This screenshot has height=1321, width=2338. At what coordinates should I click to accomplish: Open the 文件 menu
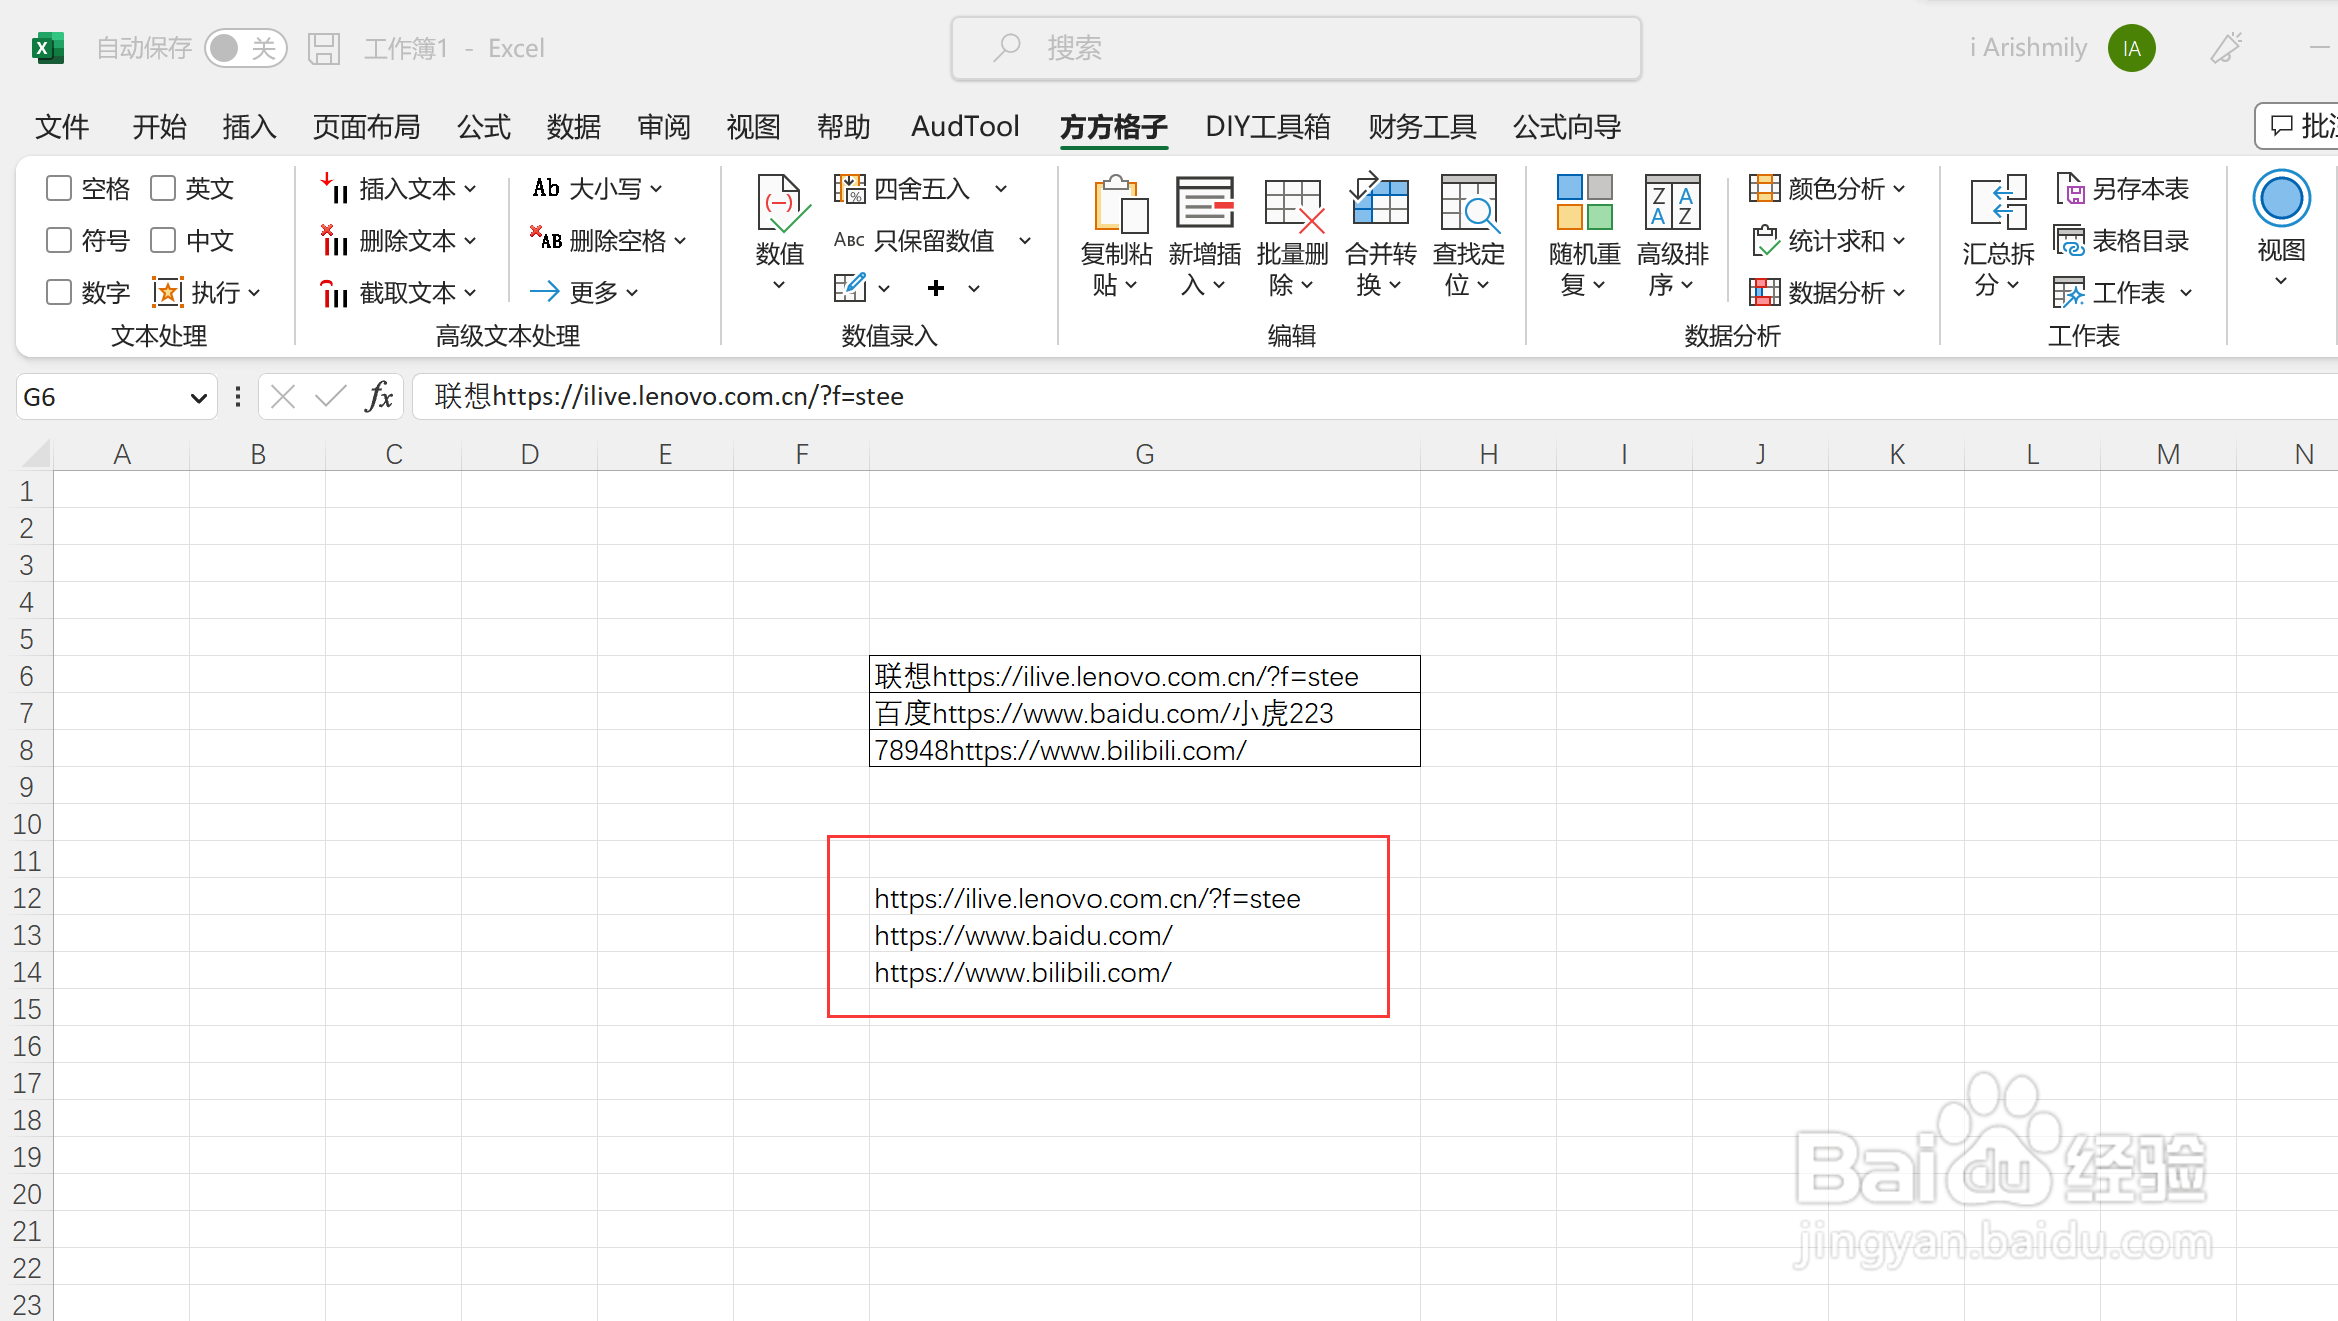click(62, 127)
